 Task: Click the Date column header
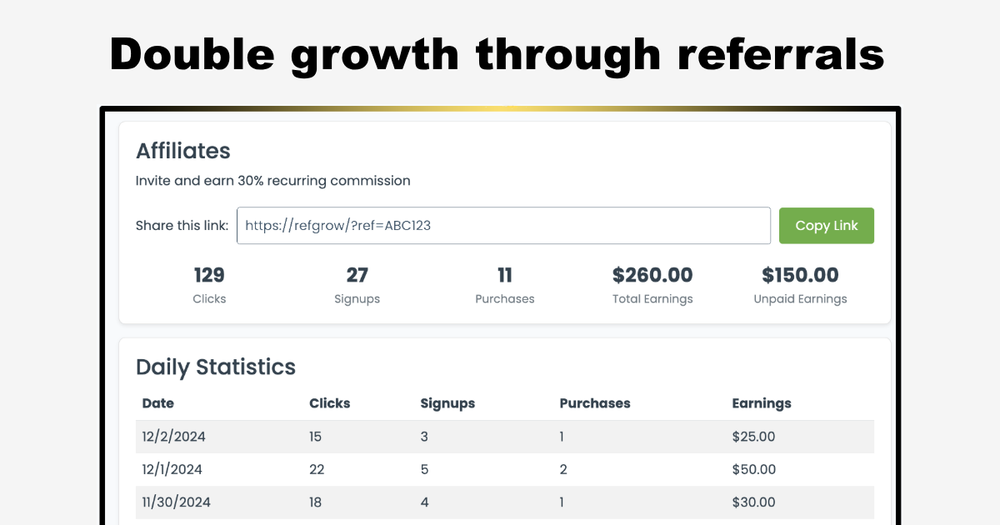(158, 403)
